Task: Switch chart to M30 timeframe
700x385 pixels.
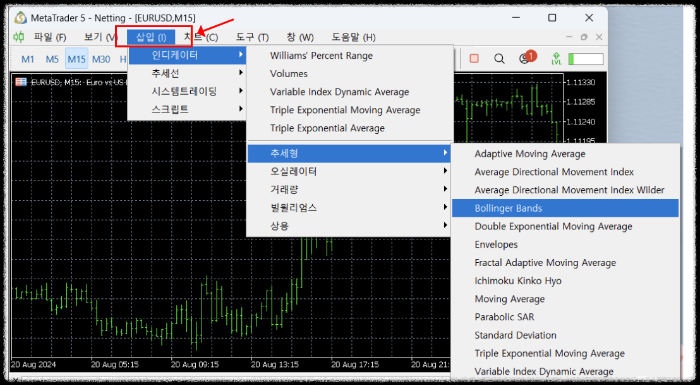Action: (101, 59)
